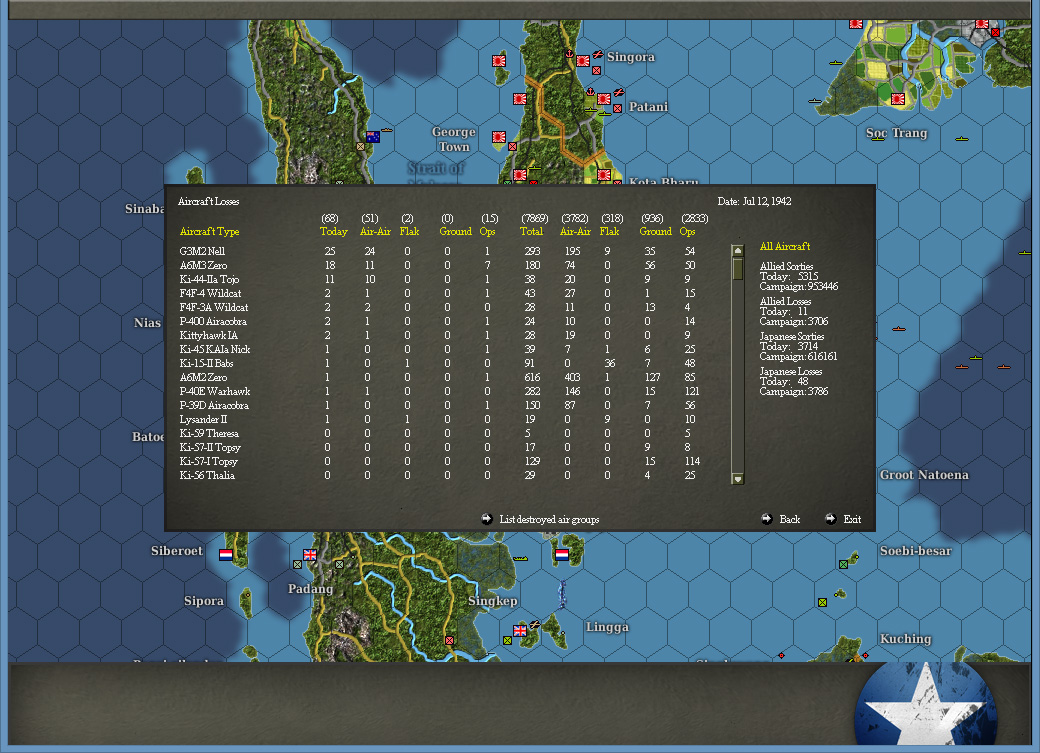Click the Japanese flag base at Patani

(604, 99)
